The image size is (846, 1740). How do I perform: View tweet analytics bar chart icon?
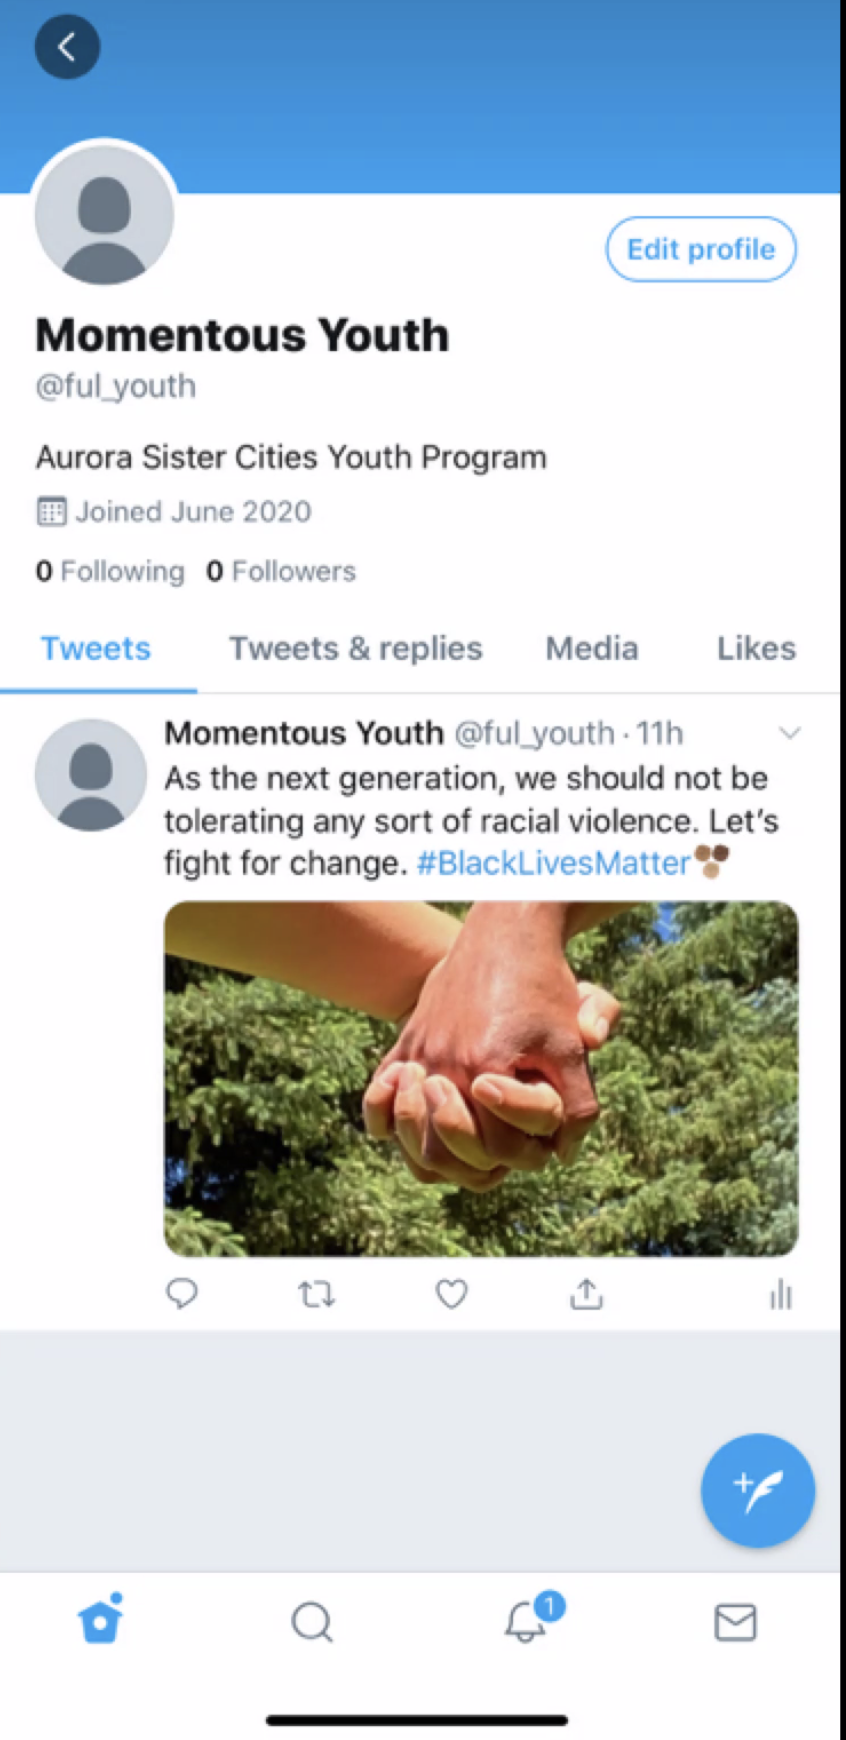pos(781,1295)
